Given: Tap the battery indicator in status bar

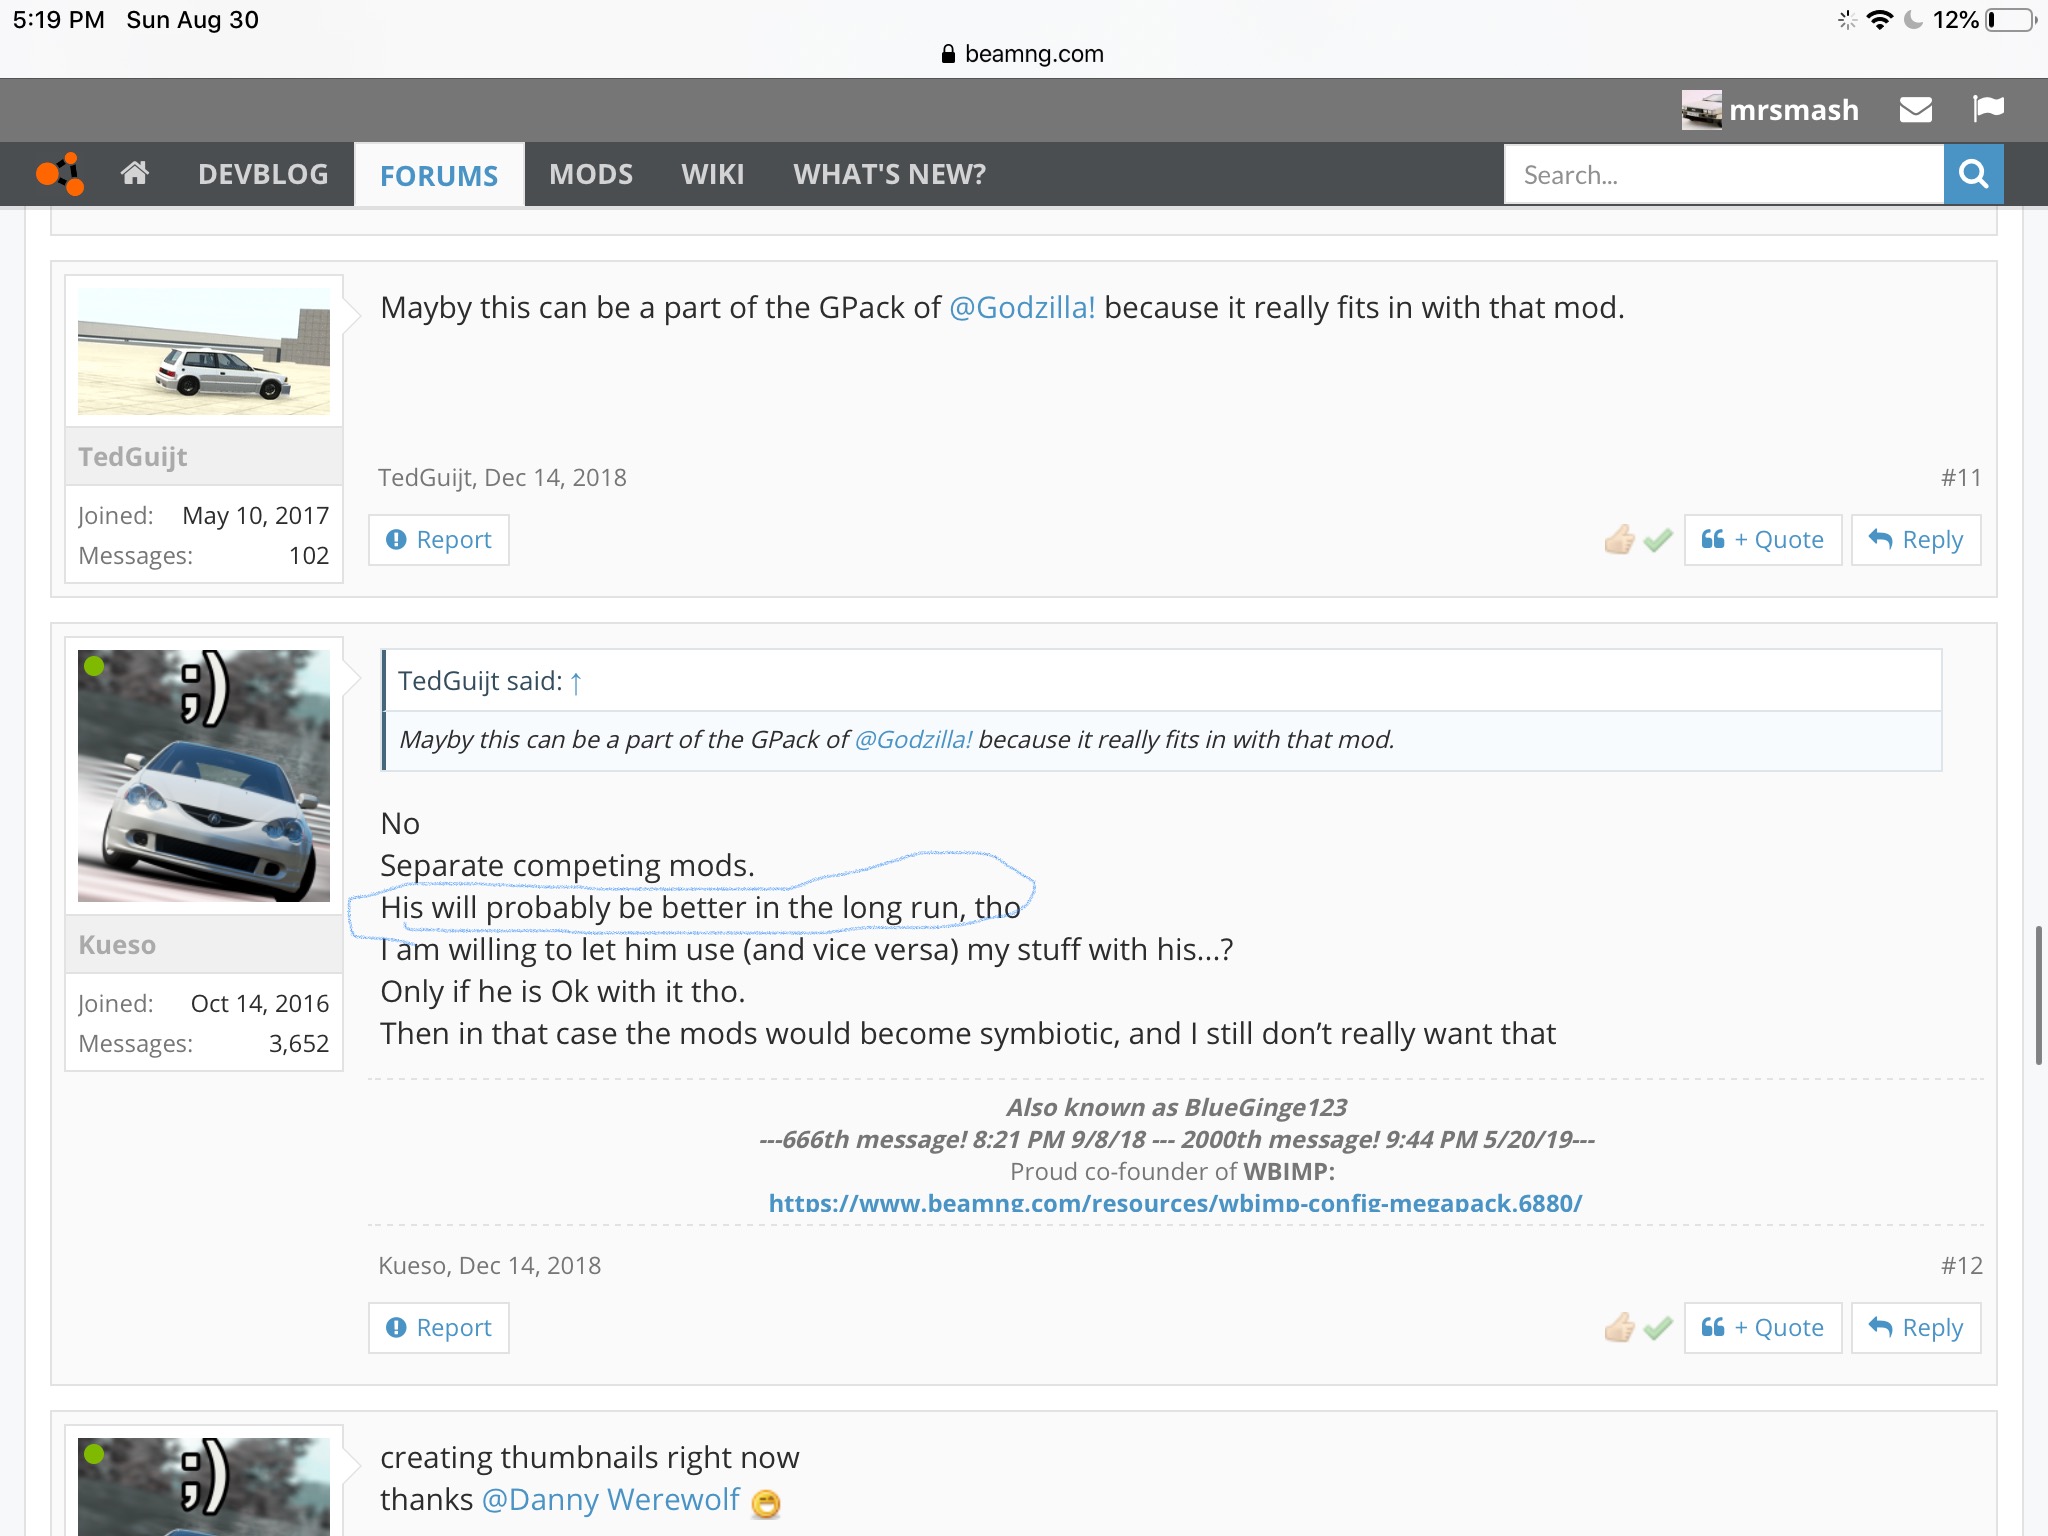Looking at the screenshot, I should click(x=2012, y=20).
